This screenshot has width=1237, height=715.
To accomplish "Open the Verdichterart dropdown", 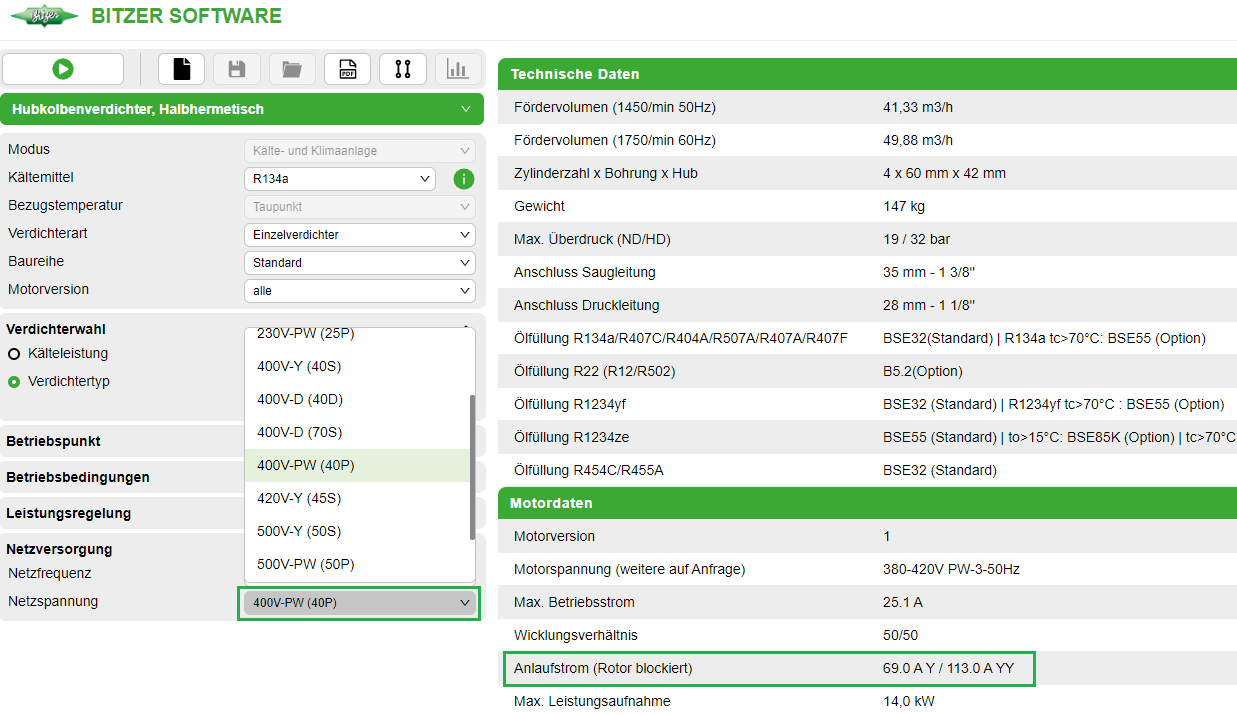I will point(359,235).
